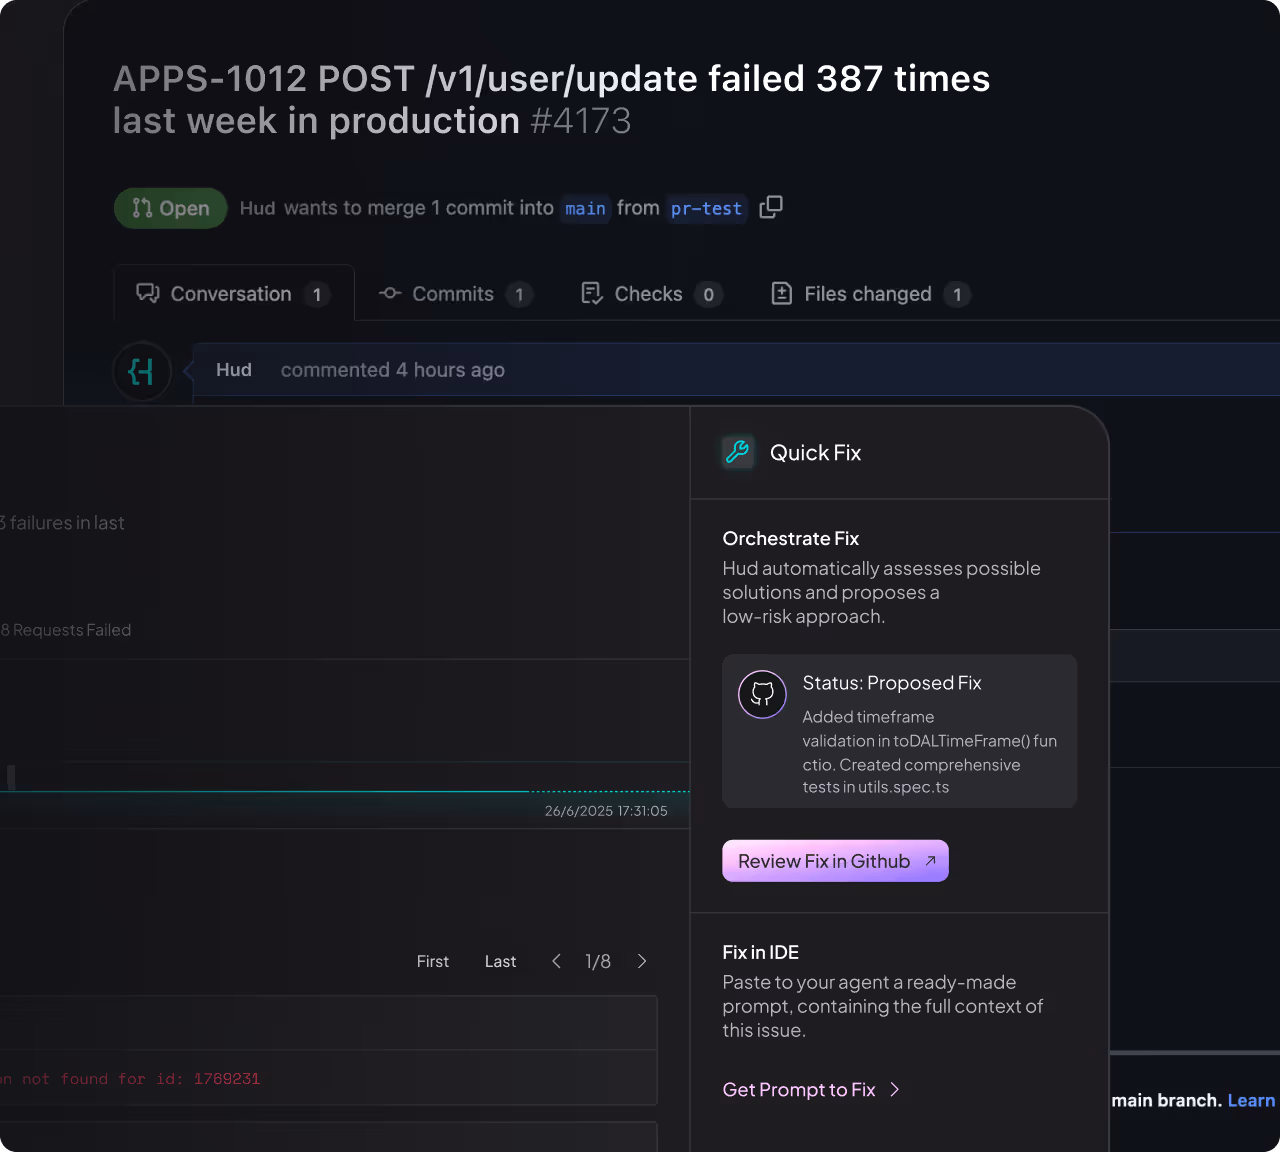Image resolution: width=1280 pixels, height=1152 pixels.
Task: Click the 26/6/2025 17:31:05 timestamp
Action: pos(606,811)
